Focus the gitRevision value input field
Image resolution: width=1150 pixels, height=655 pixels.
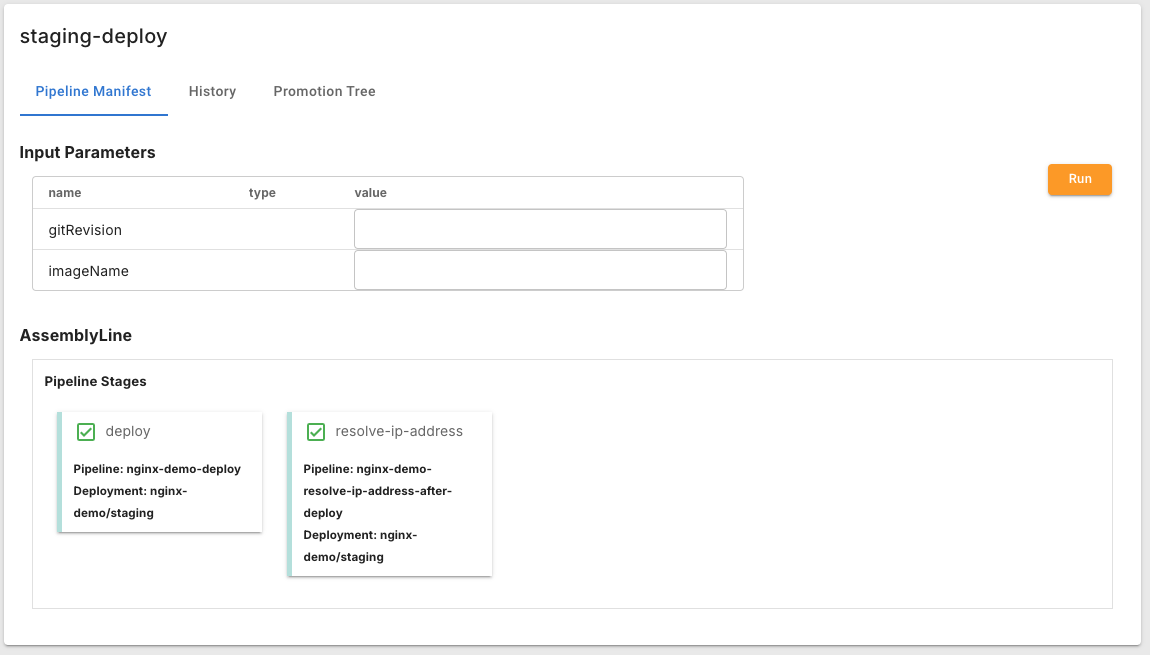tap(540, 229)
